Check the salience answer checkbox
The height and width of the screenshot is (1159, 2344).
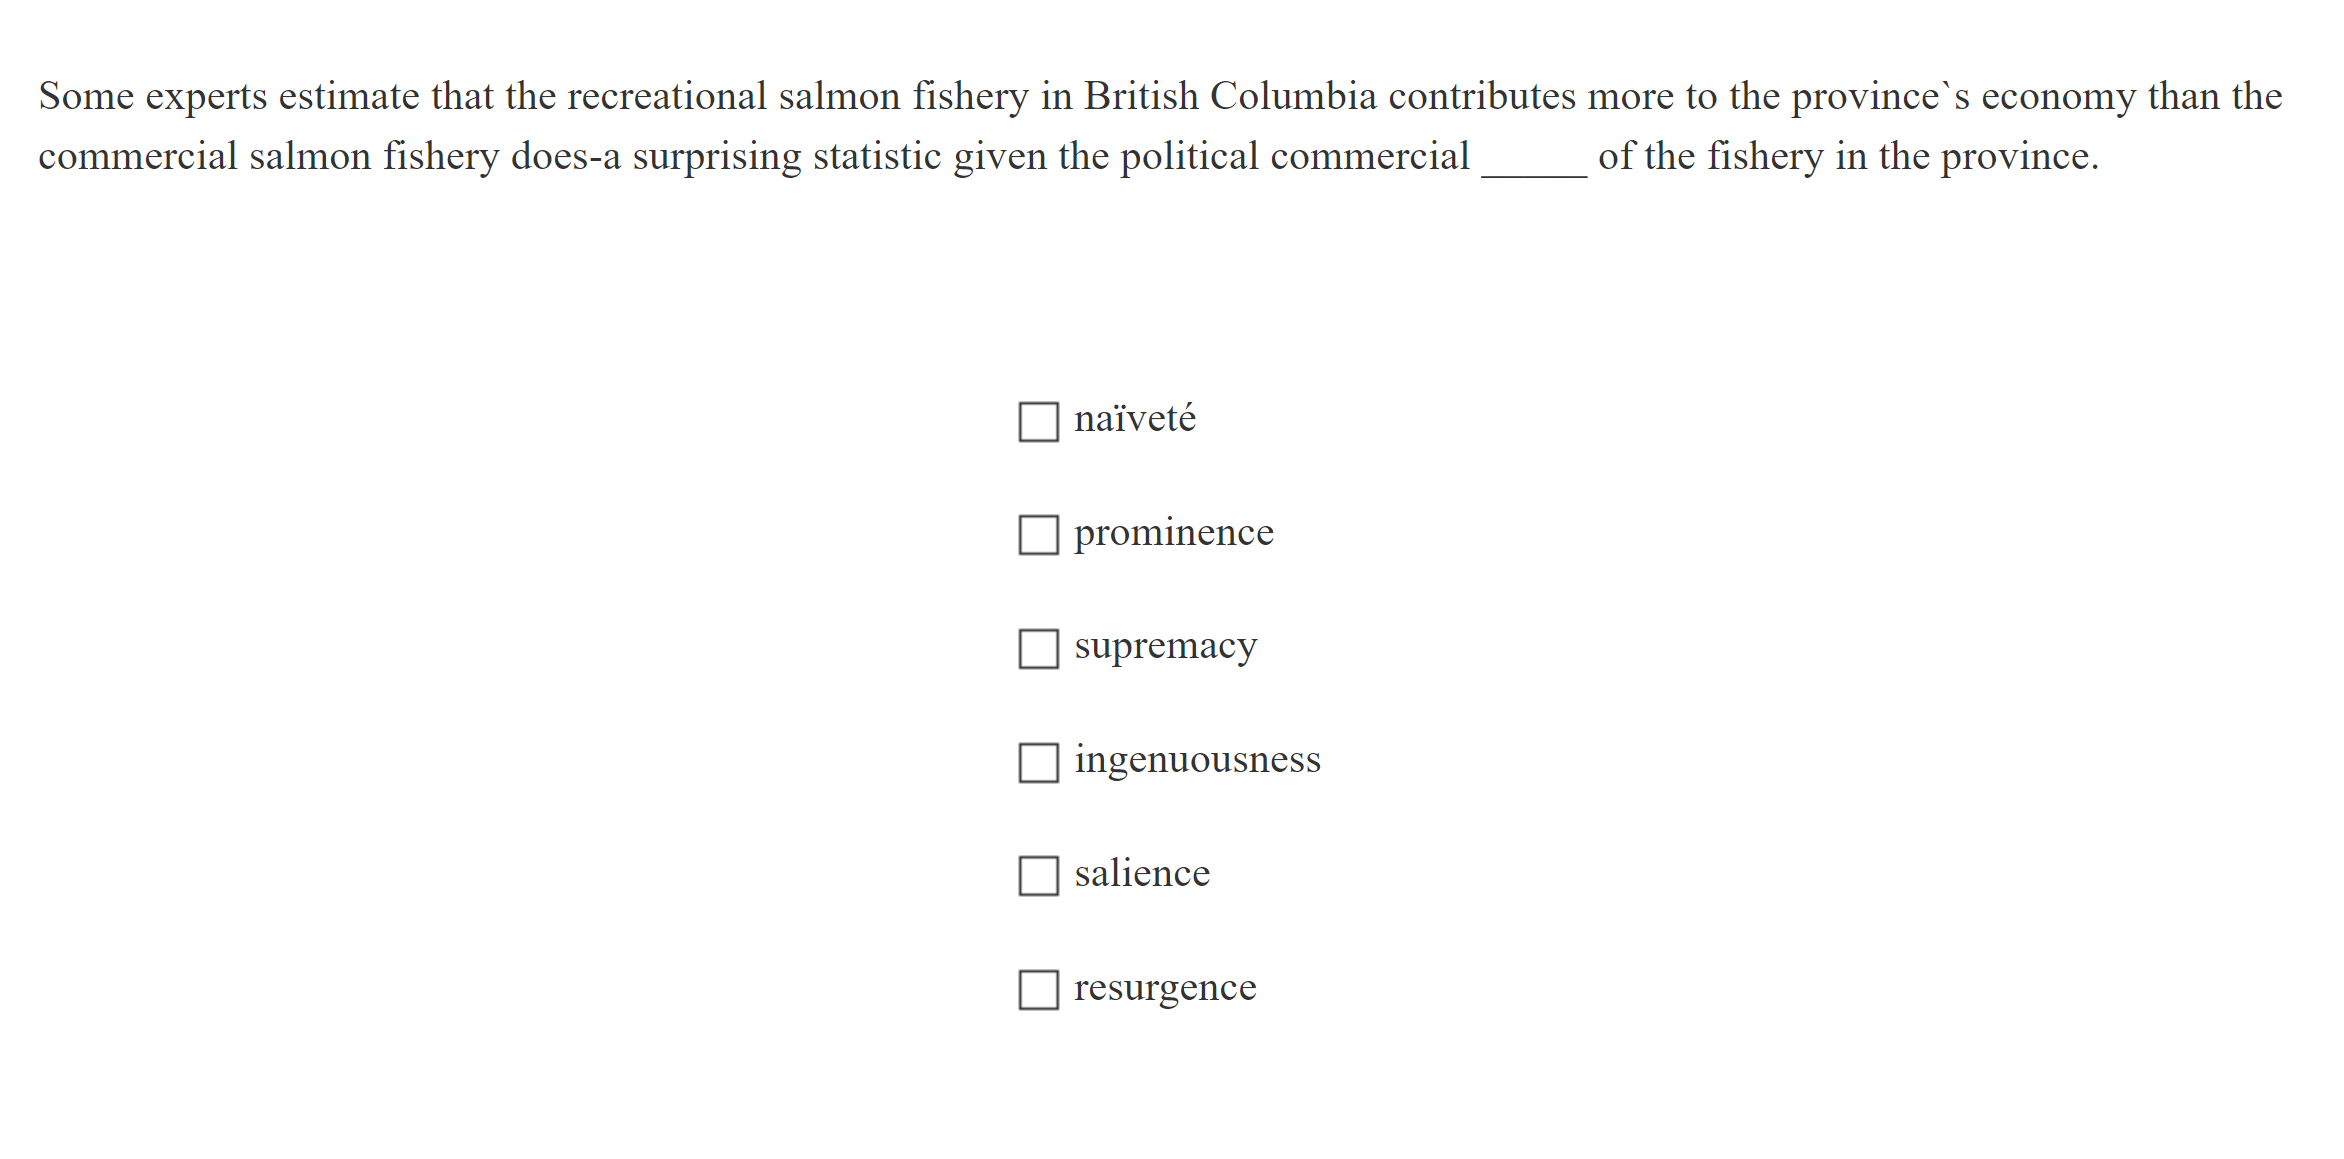(1038, 878)
